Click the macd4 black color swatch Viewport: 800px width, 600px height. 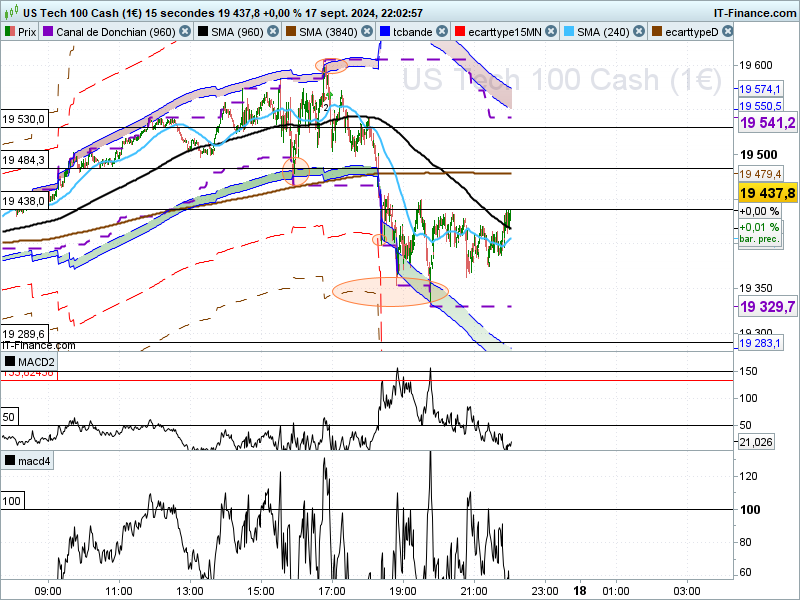coord(10,461)
